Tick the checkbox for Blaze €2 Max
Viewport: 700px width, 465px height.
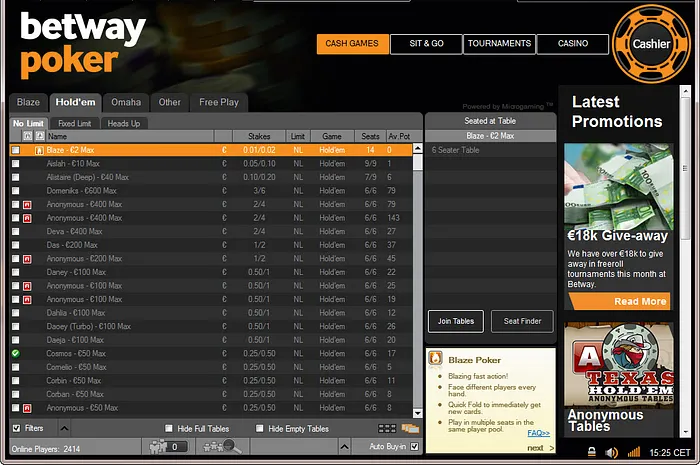tap(16, 150)
